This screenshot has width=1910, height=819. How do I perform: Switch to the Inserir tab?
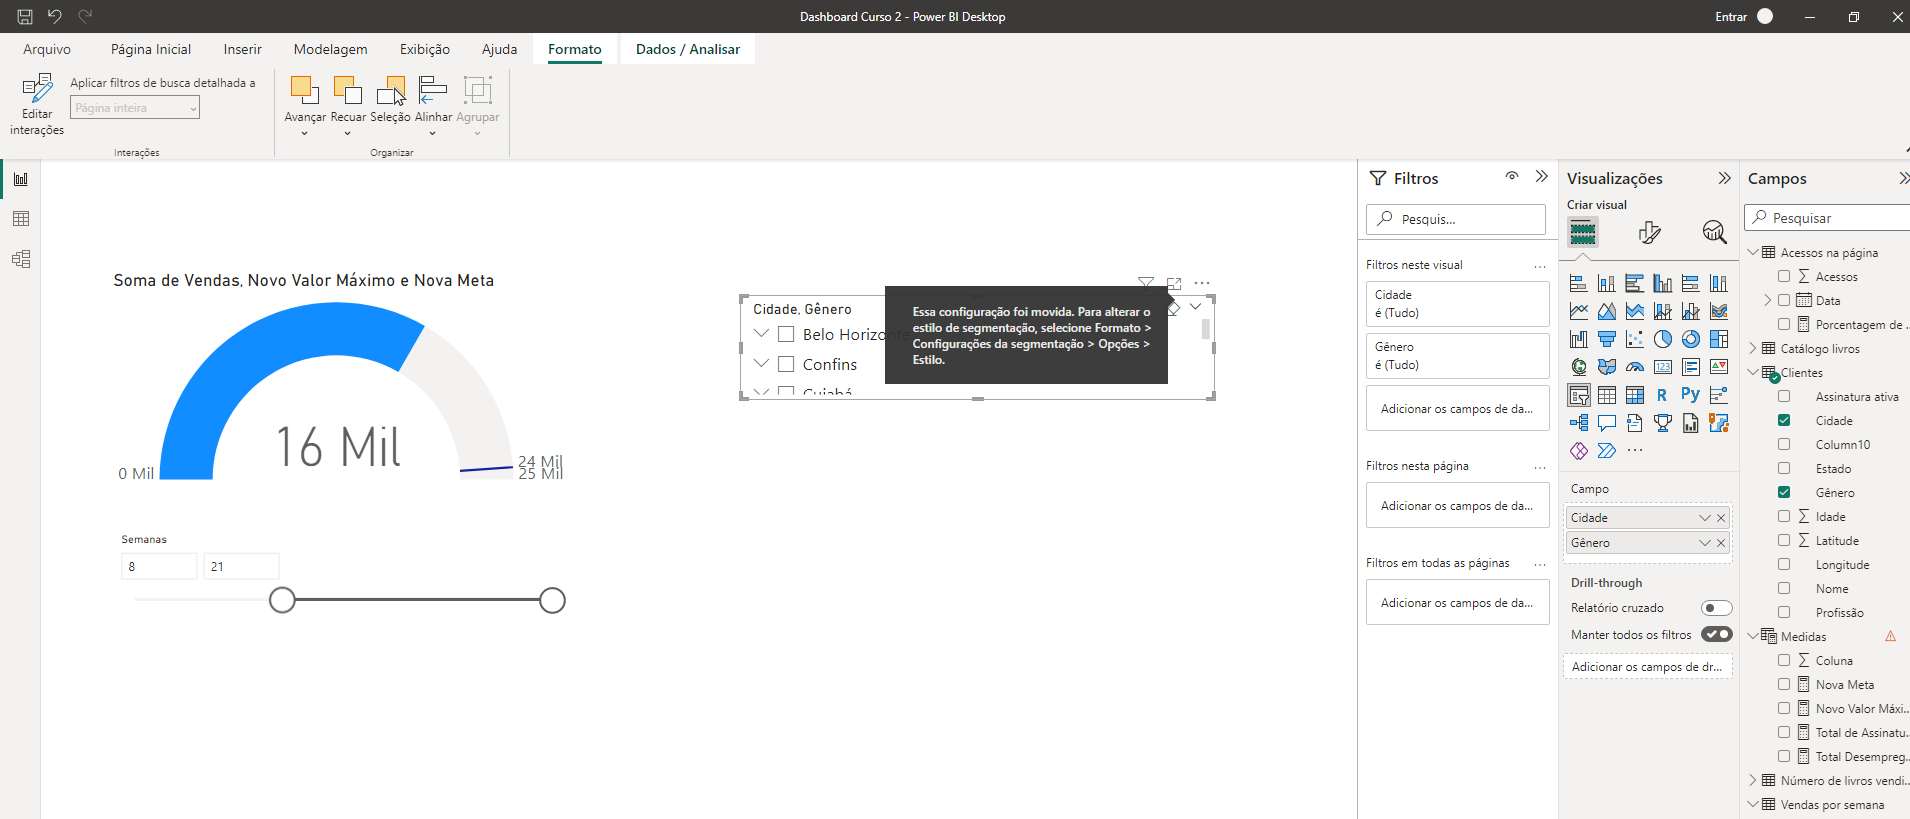coord(243,49)
